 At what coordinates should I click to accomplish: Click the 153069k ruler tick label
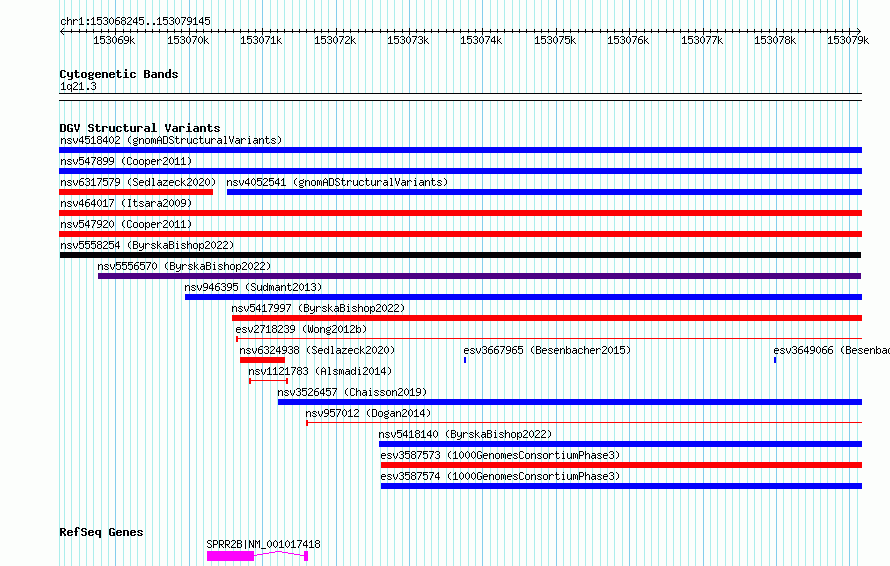click(x=114, y=41)
